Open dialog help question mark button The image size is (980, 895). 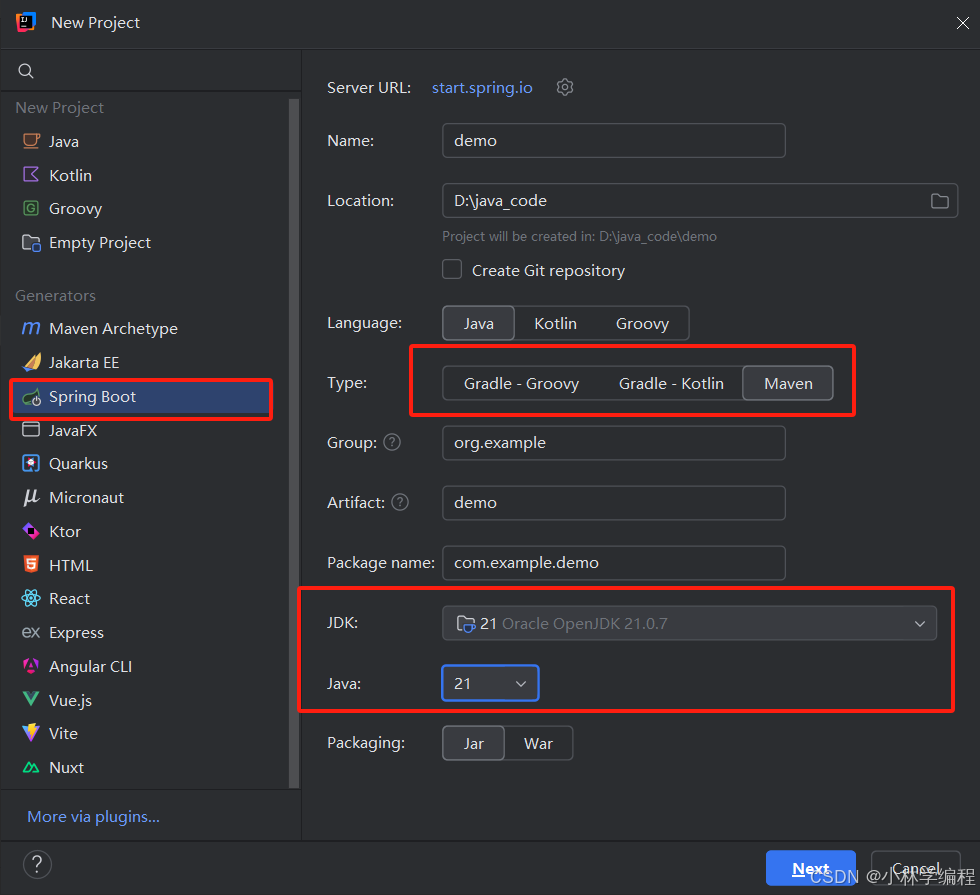pyautogui.click(x=38, y=864)
